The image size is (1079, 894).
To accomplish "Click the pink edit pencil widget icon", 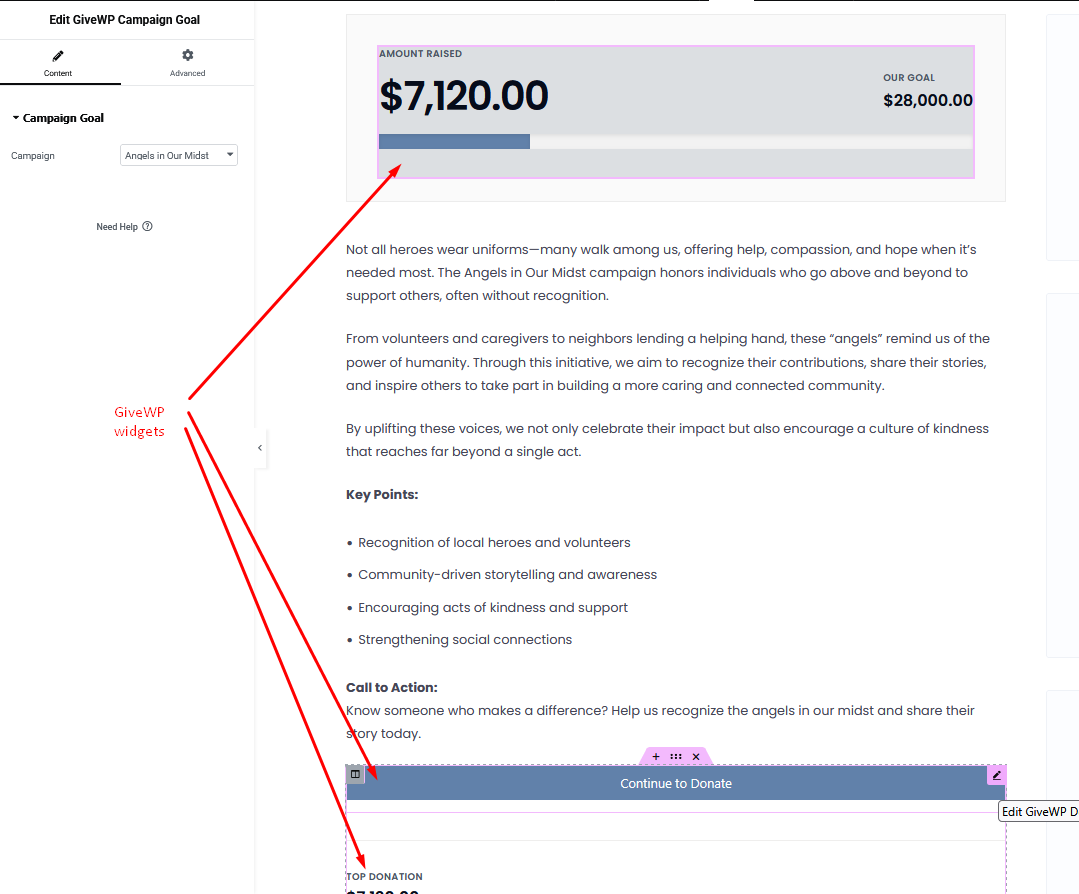I will point(996,775).
